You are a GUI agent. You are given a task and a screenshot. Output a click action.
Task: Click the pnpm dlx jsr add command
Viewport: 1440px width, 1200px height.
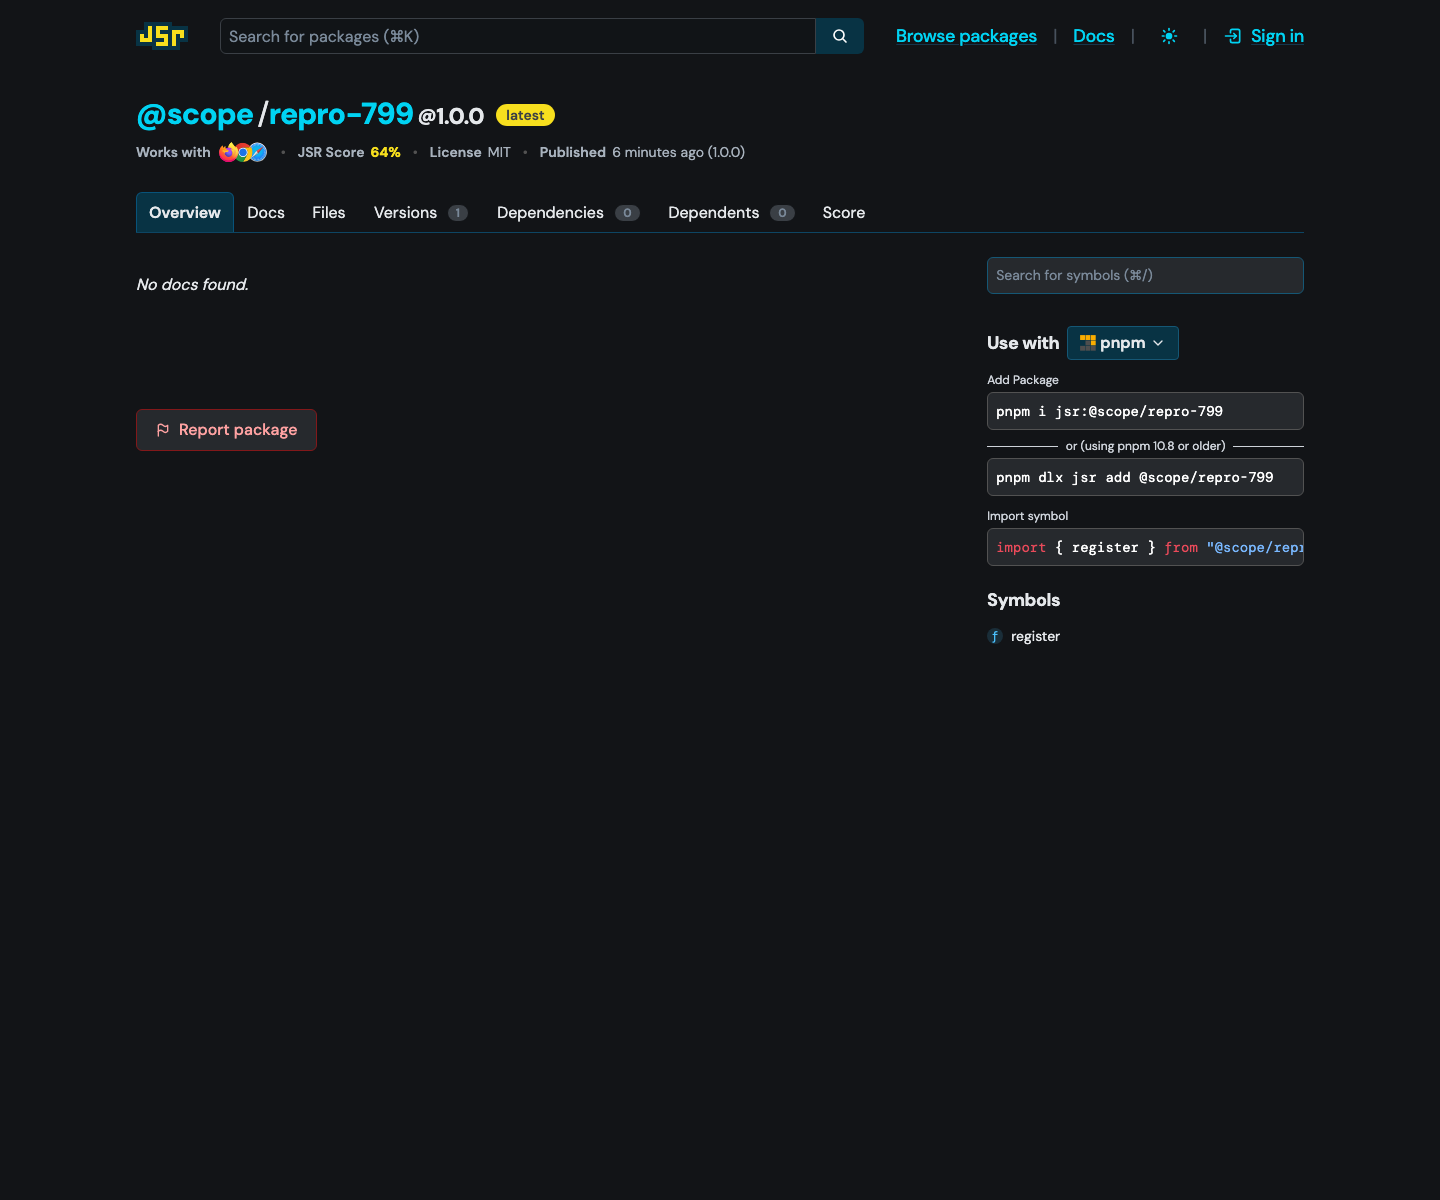pyautogui.click(x=1145, y=477)
